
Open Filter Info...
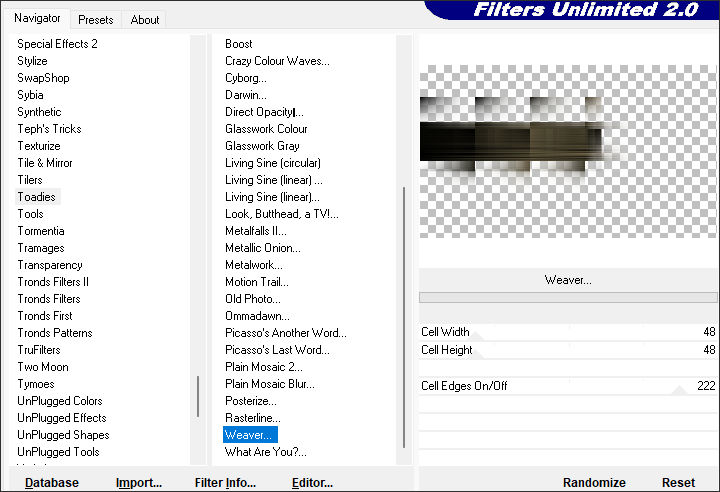(225, 483)
